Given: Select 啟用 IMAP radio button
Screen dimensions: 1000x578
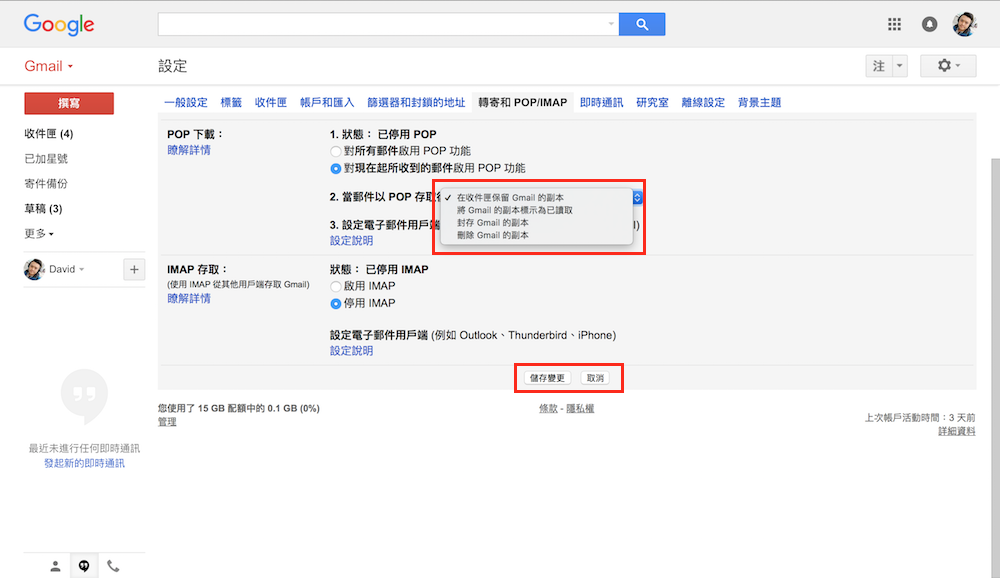Looking at the screenshot, I should pyautogui.click(x=336, y=286).
